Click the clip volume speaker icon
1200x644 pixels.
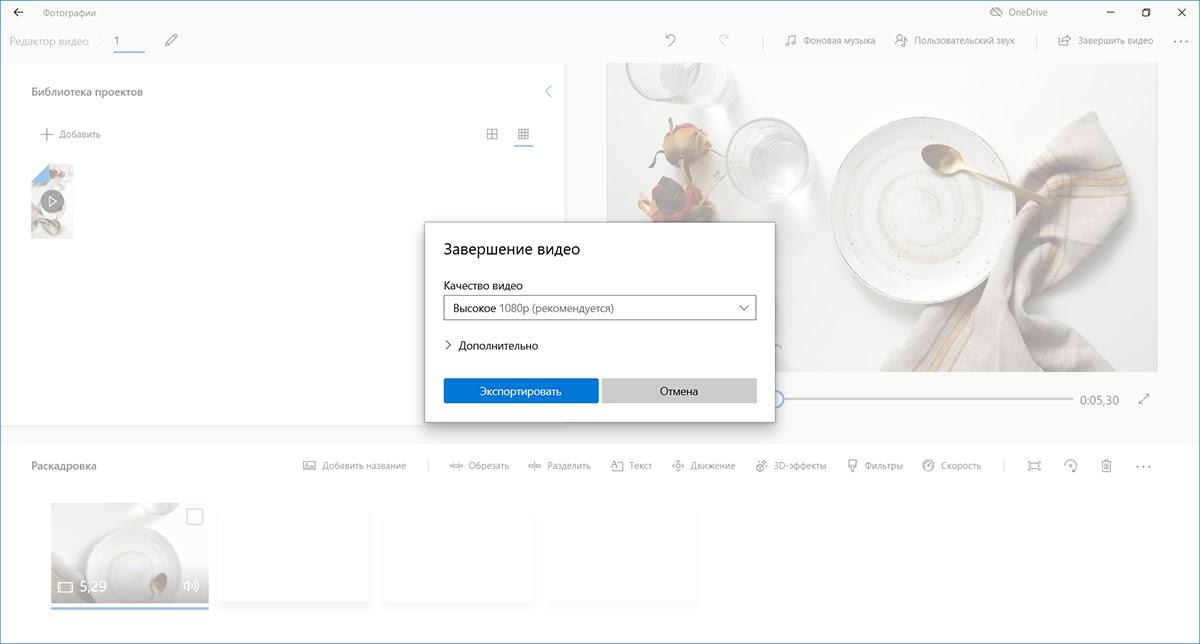coord(191,586)
